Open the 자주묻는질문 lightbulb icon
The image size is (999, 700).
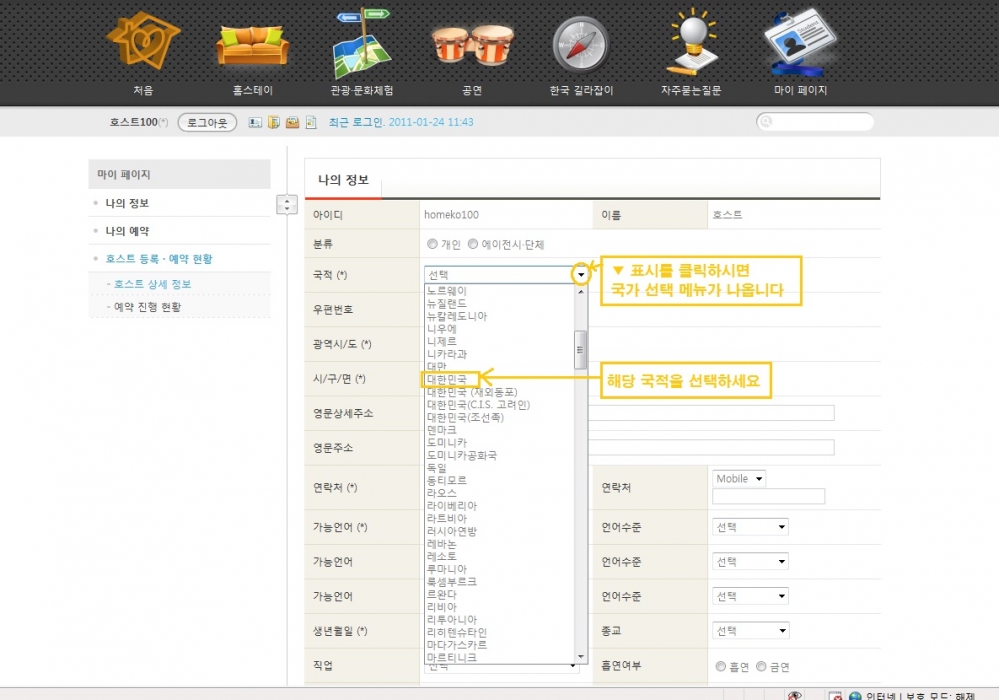click(x=692, y=42)
